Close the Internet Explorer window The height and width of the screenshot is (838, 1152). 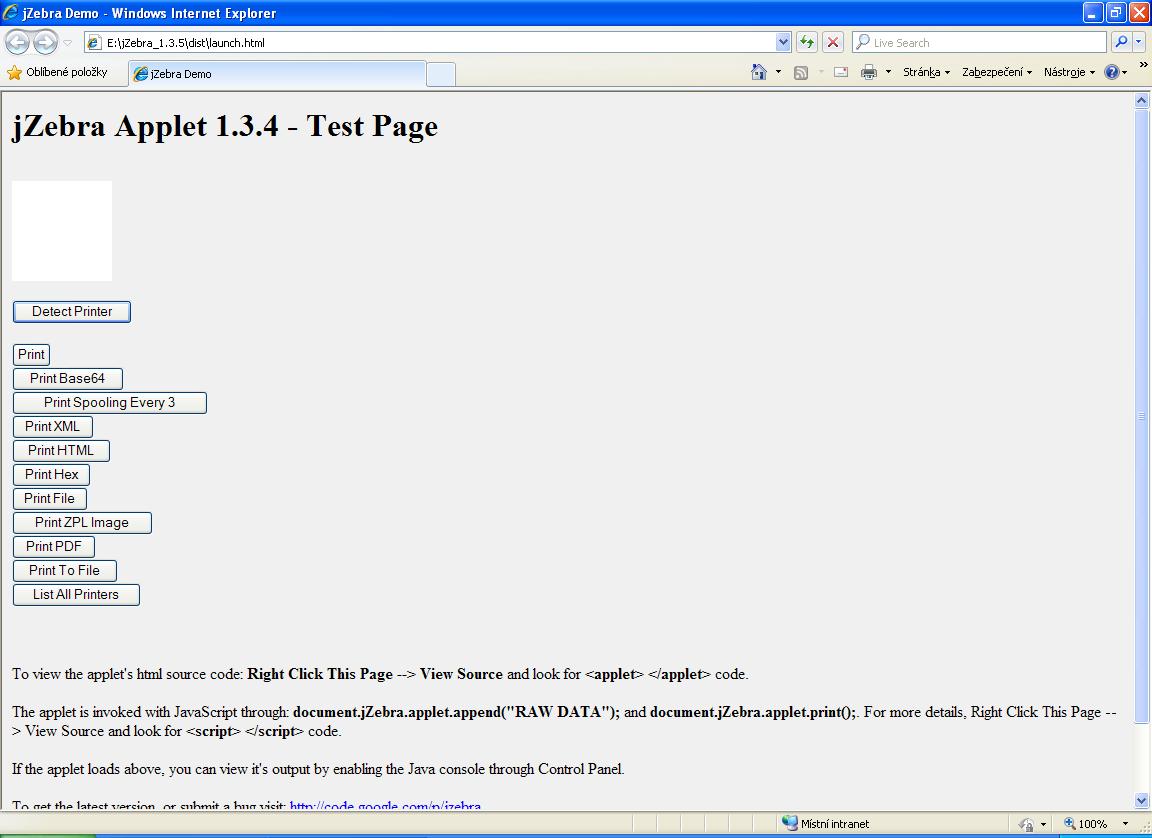pyautogui.click(x=1139, y=12)
